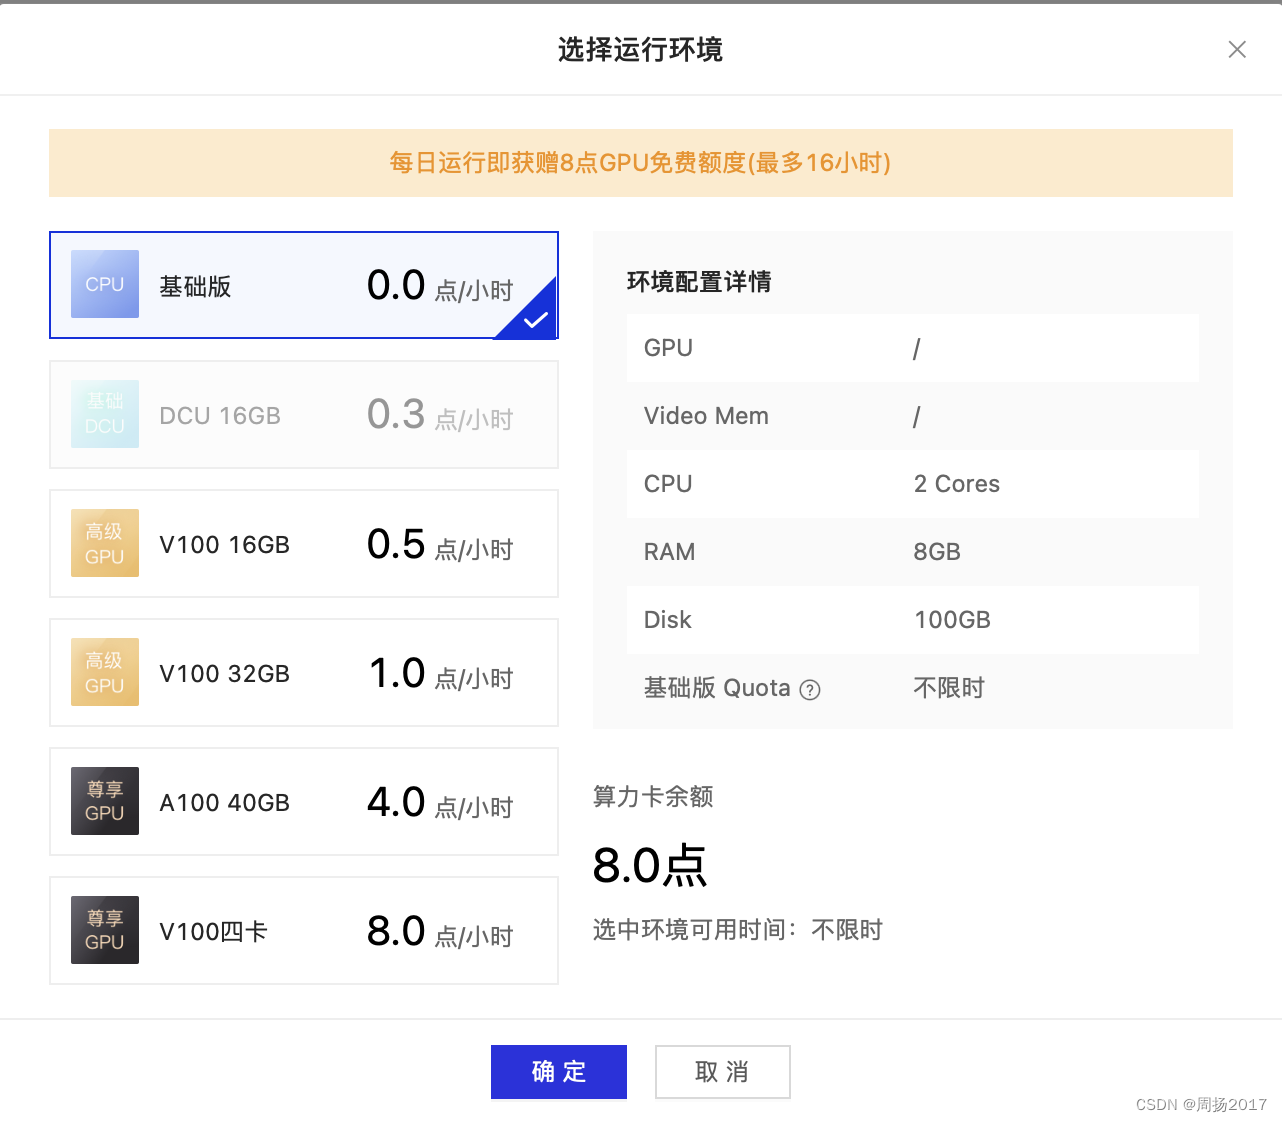Viewport: 1282px width, 1122px height.
Task: Confirm with the 确定 button
Action: (x=559, y=1072)
